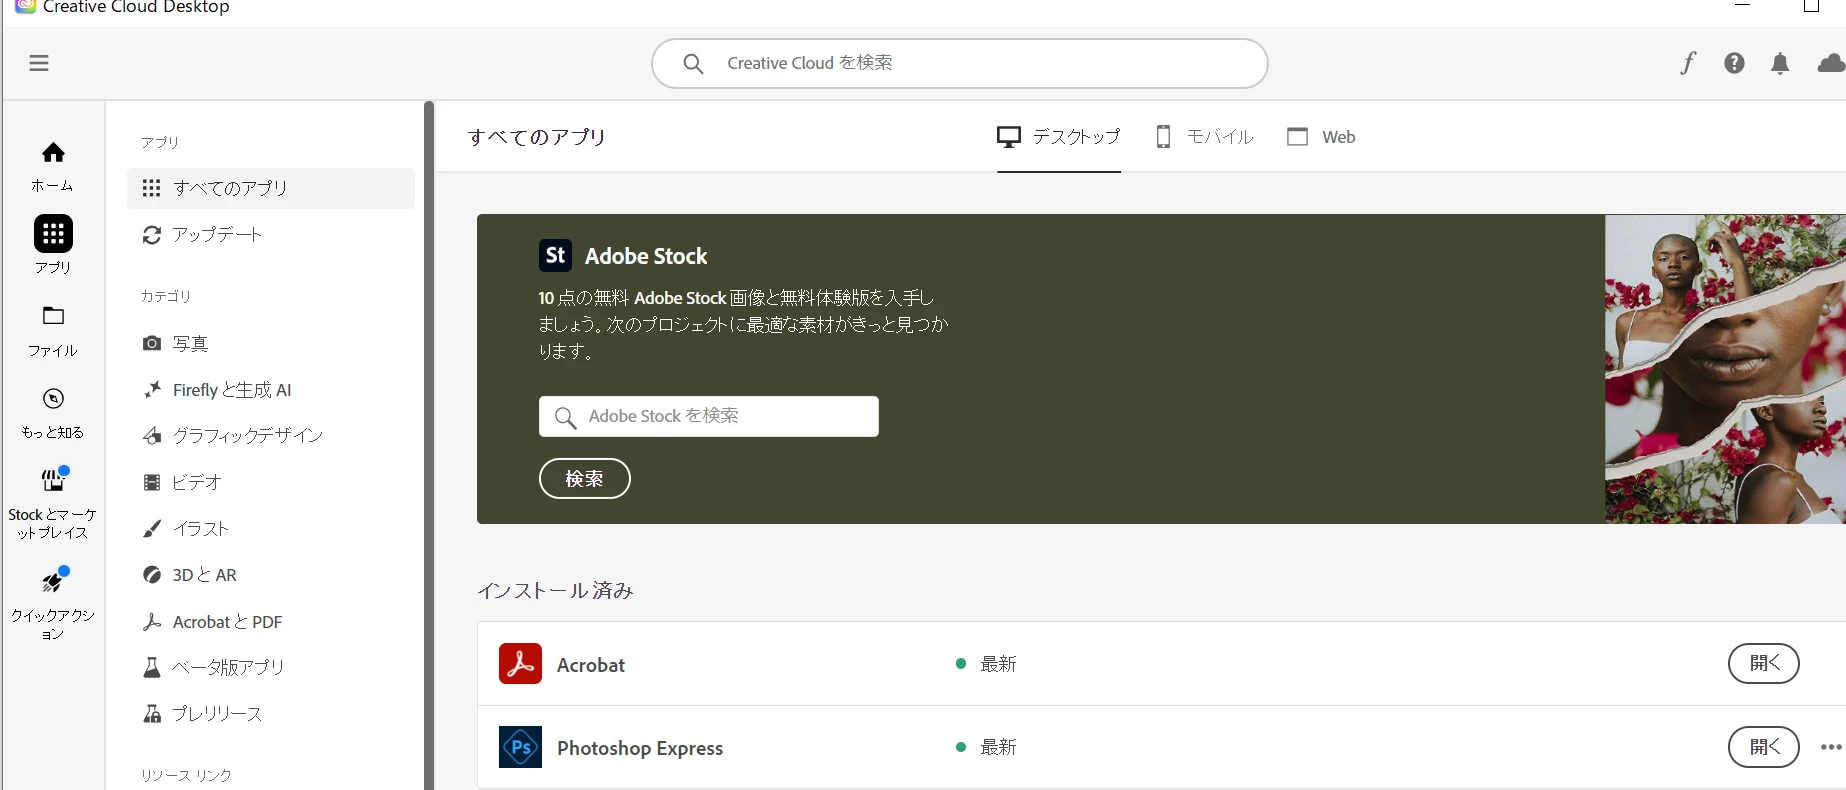Screen dimensions: 1846x790
Task: Click the magnifier icon in Stock search
Action: (x=566, y=417)
